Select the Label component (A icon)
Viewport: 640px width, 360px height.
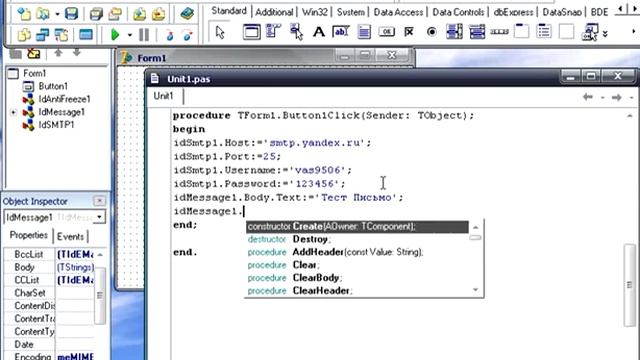tap(319, 32)
